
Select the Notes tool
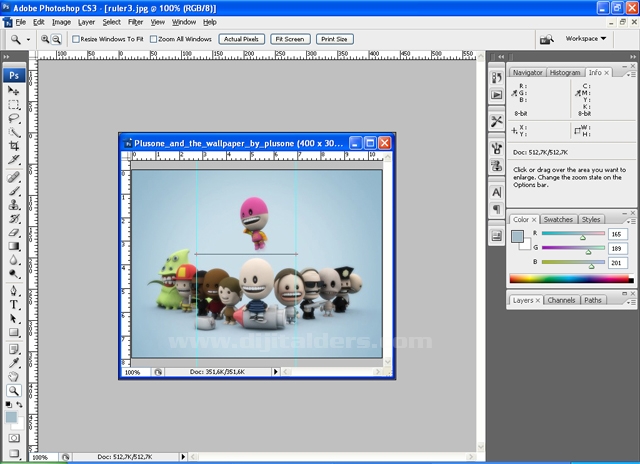14,349
